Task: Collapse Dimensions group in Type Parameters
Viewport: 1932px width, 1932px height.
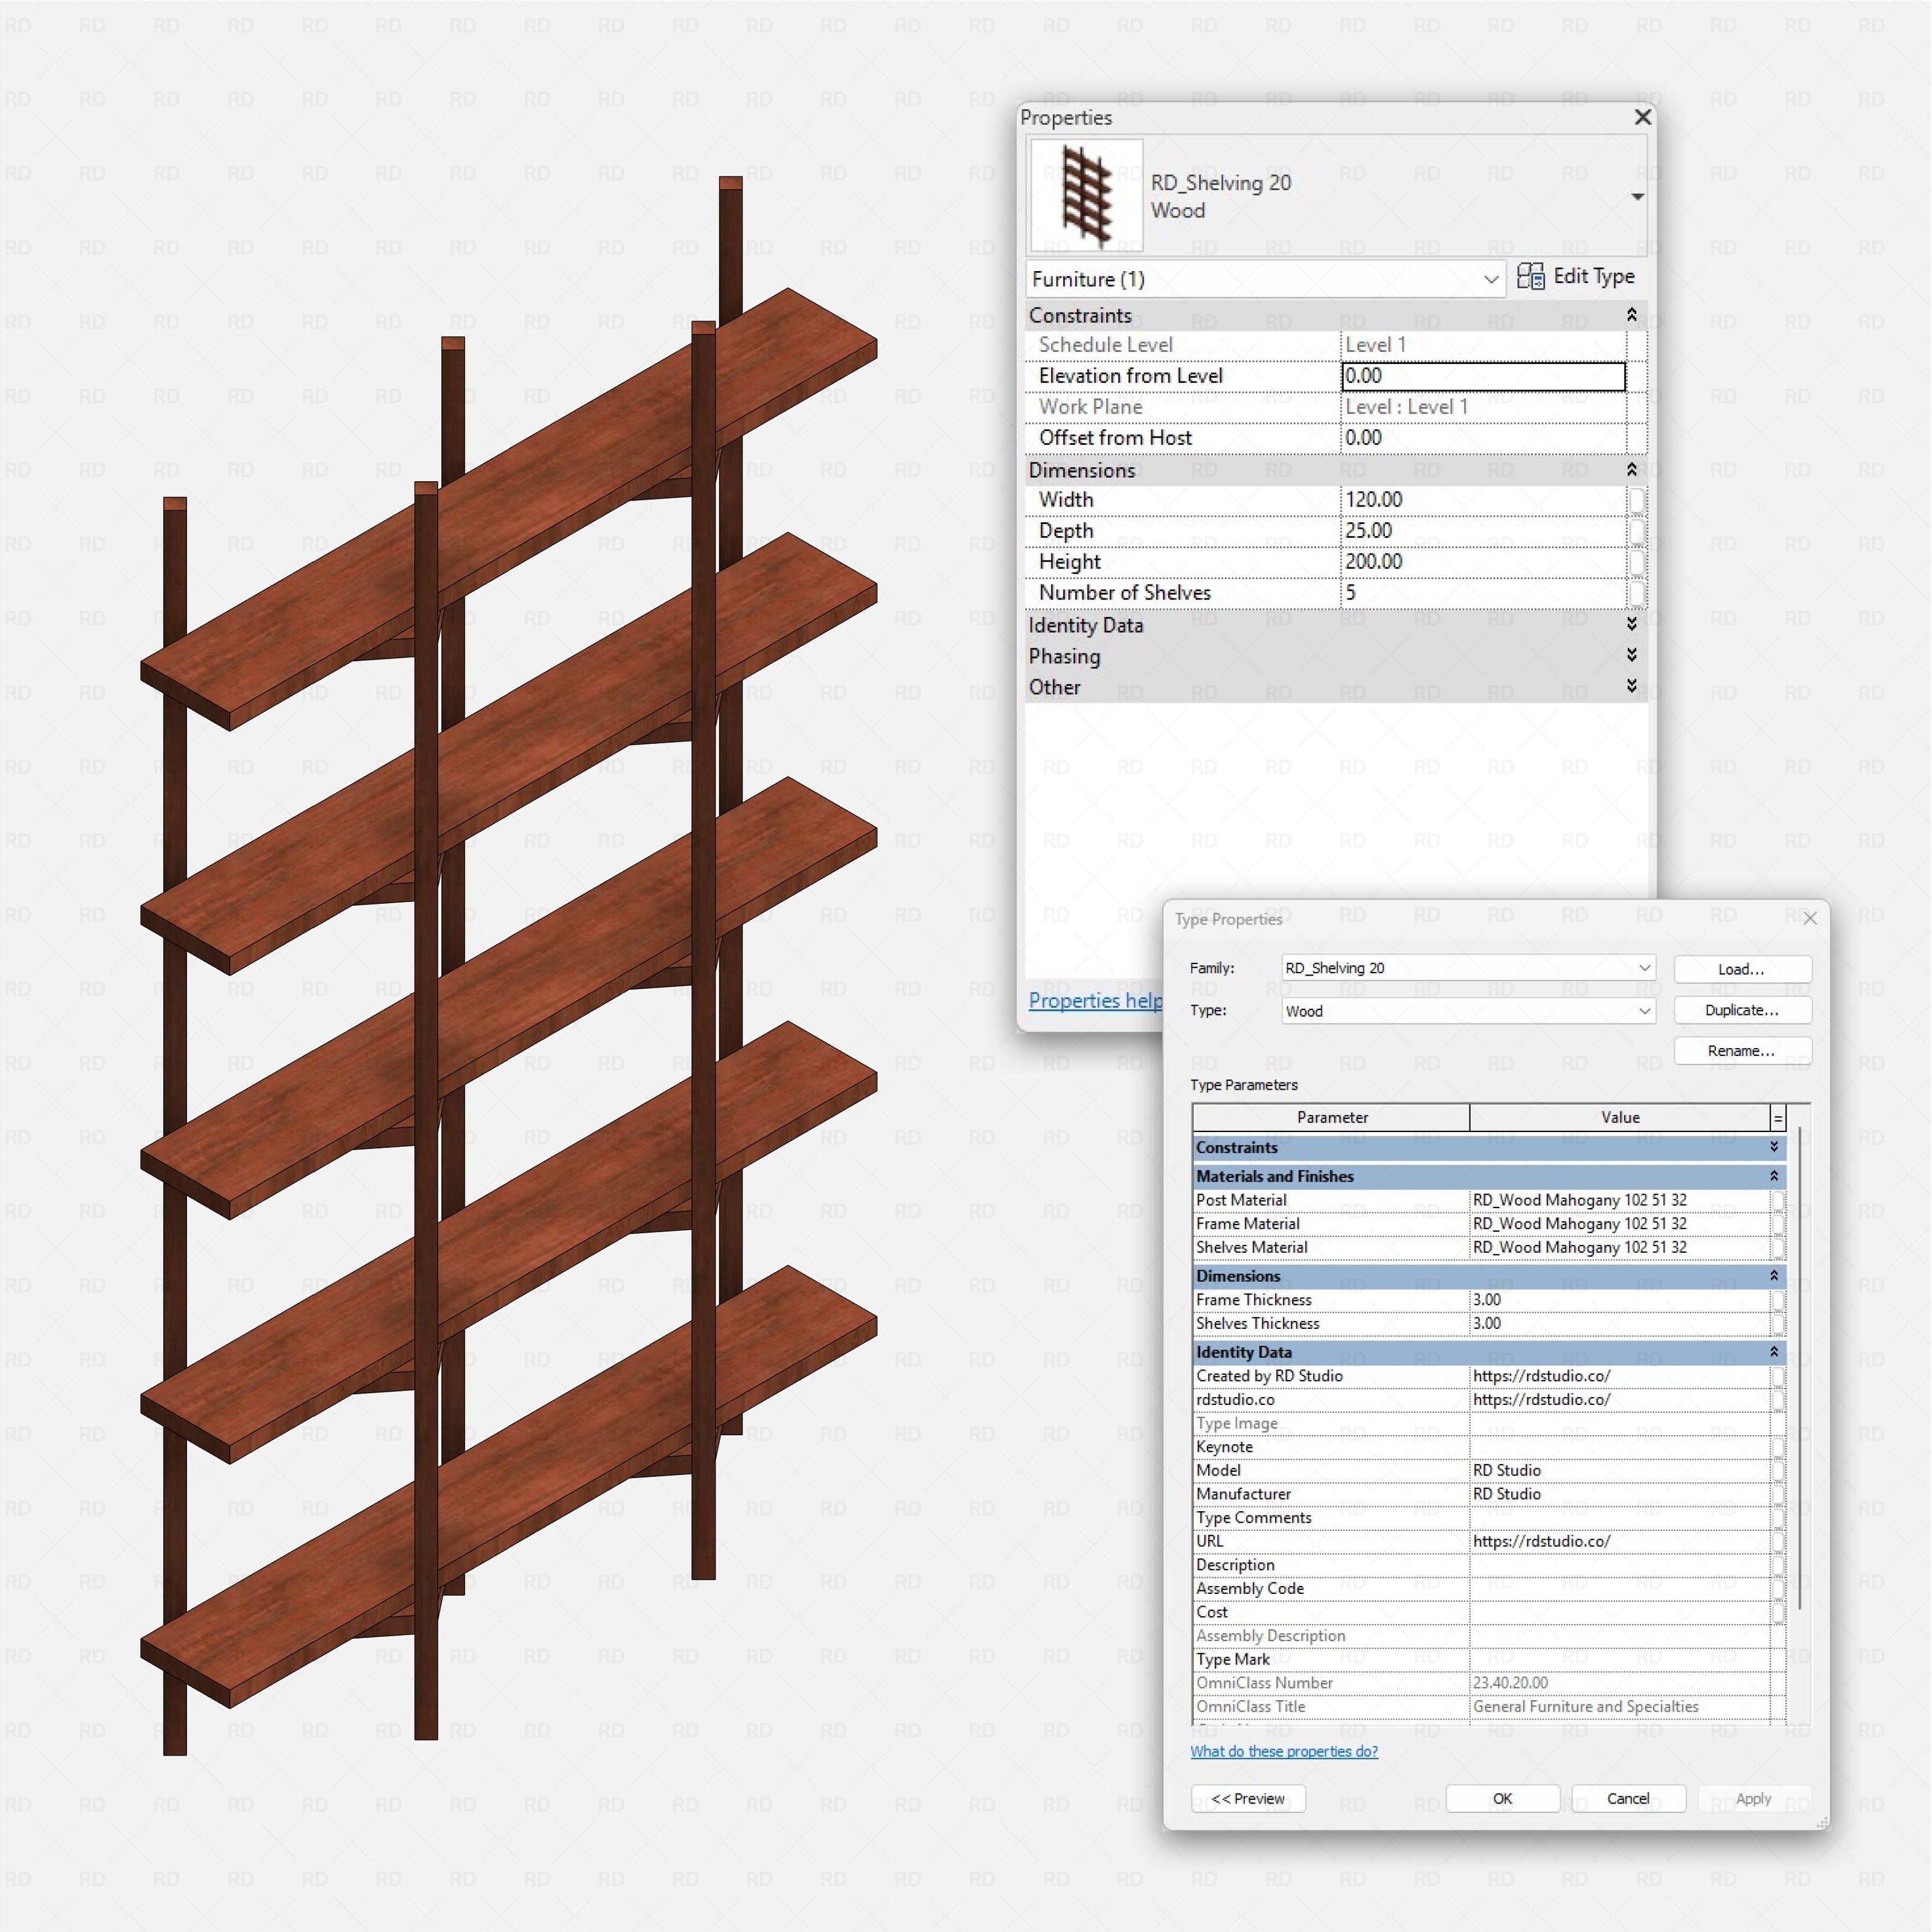Action: click(x=1774, y=1276)
